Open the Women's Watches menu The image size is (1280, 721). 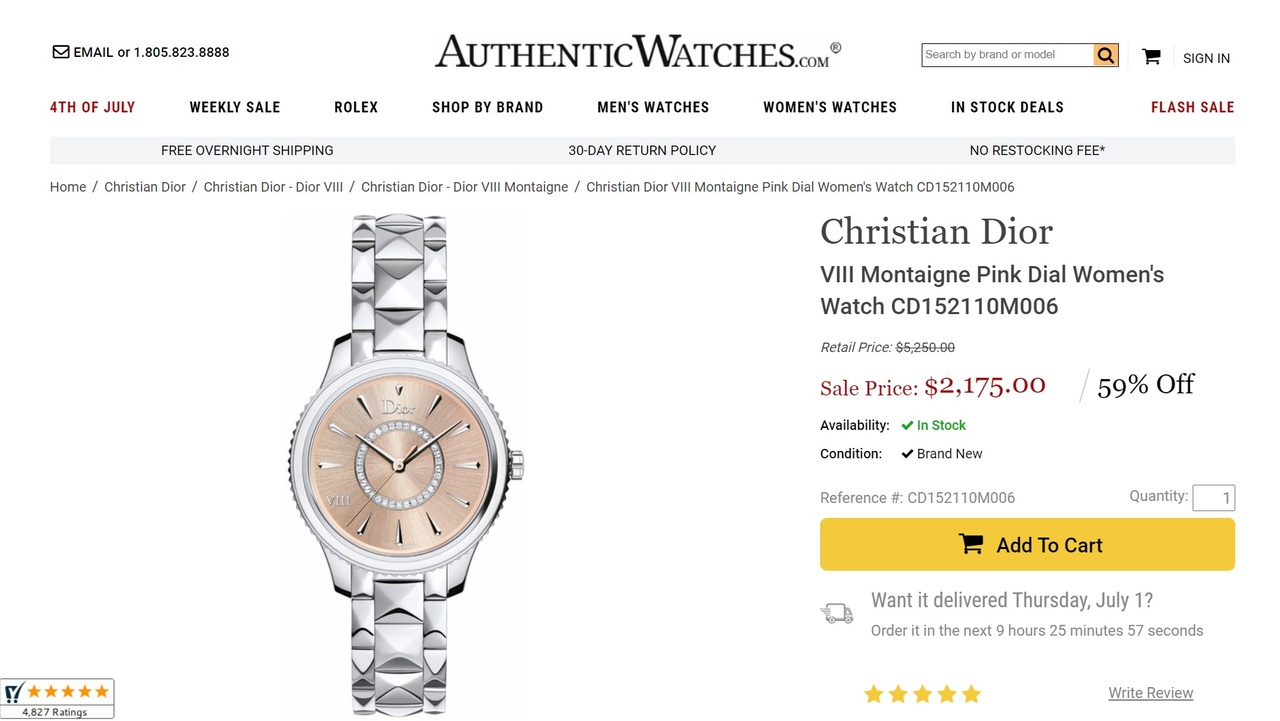pyautogui.click(x=830, y=107)
